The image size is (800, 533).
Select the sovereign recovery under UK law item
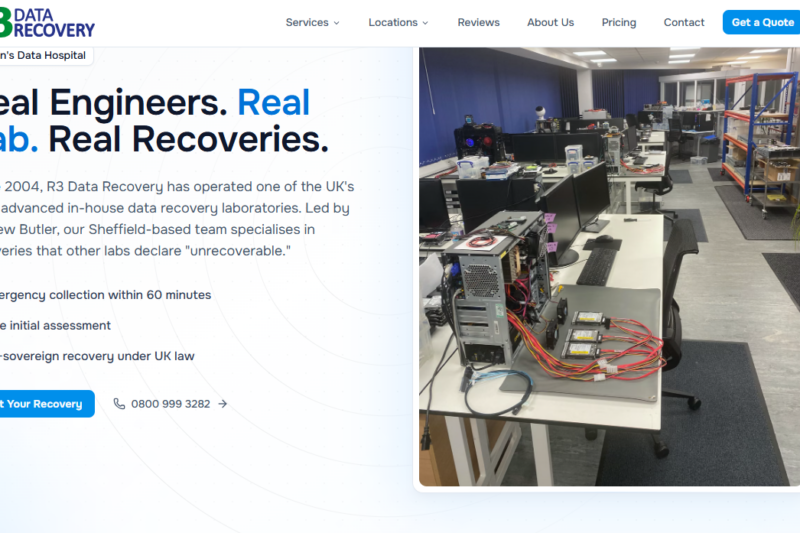pos(97,356)
